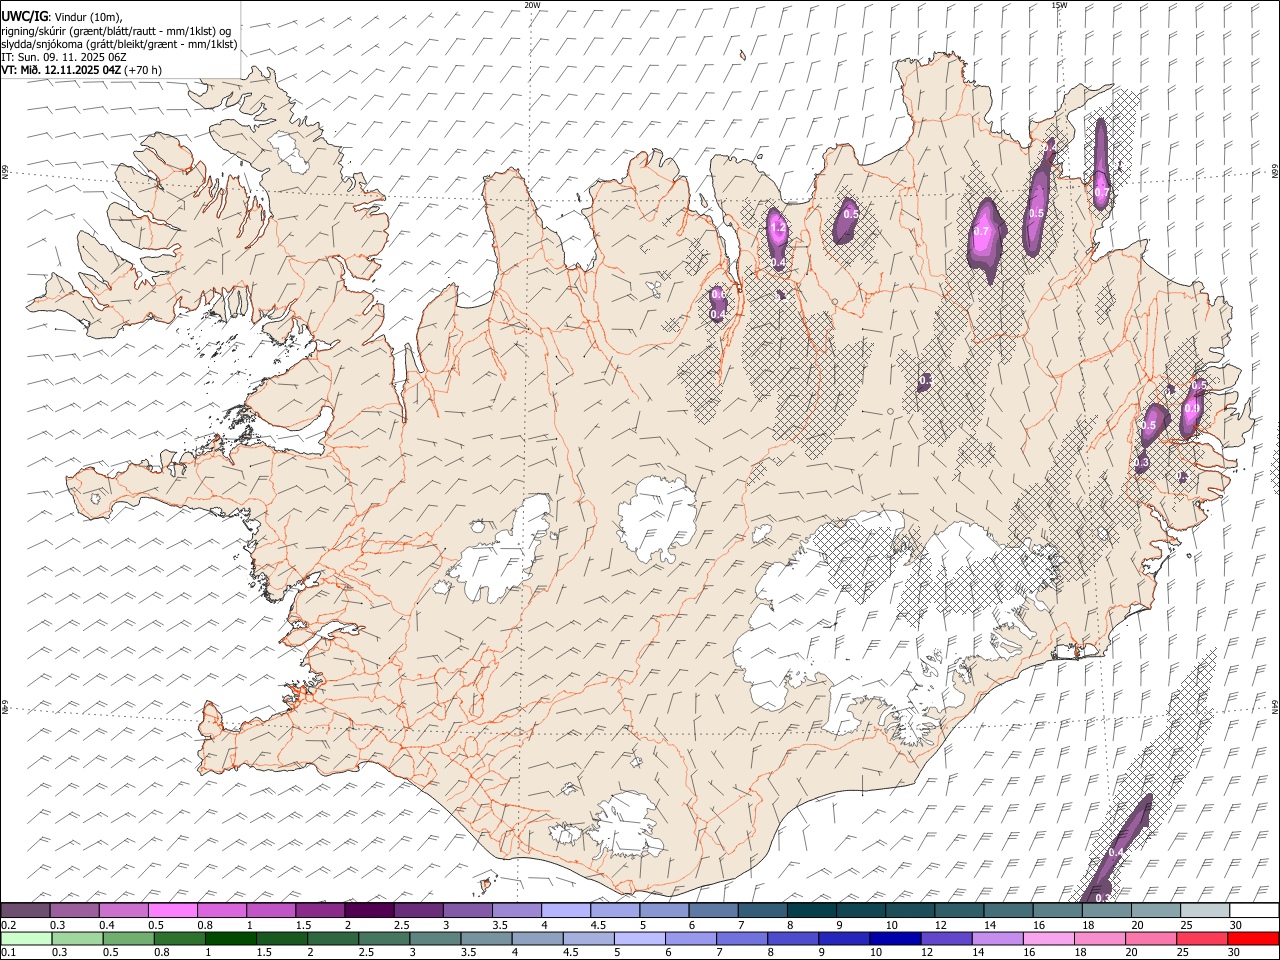Click the 'VT: Mið. 12.11.2025 04Z (+70 h)' line

[82, 70]
